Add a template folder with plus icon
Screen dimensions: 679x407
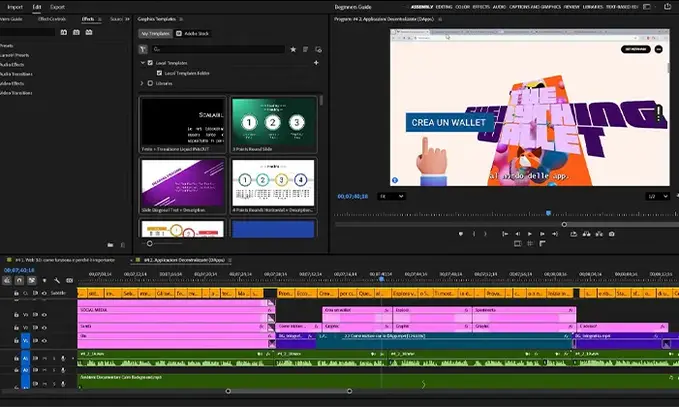tap(316, 63)
